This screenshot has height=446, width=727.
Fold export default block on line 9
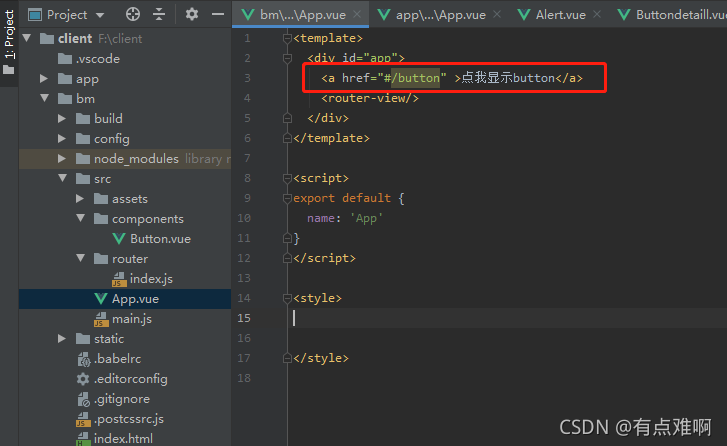click(x=287, y=198)
